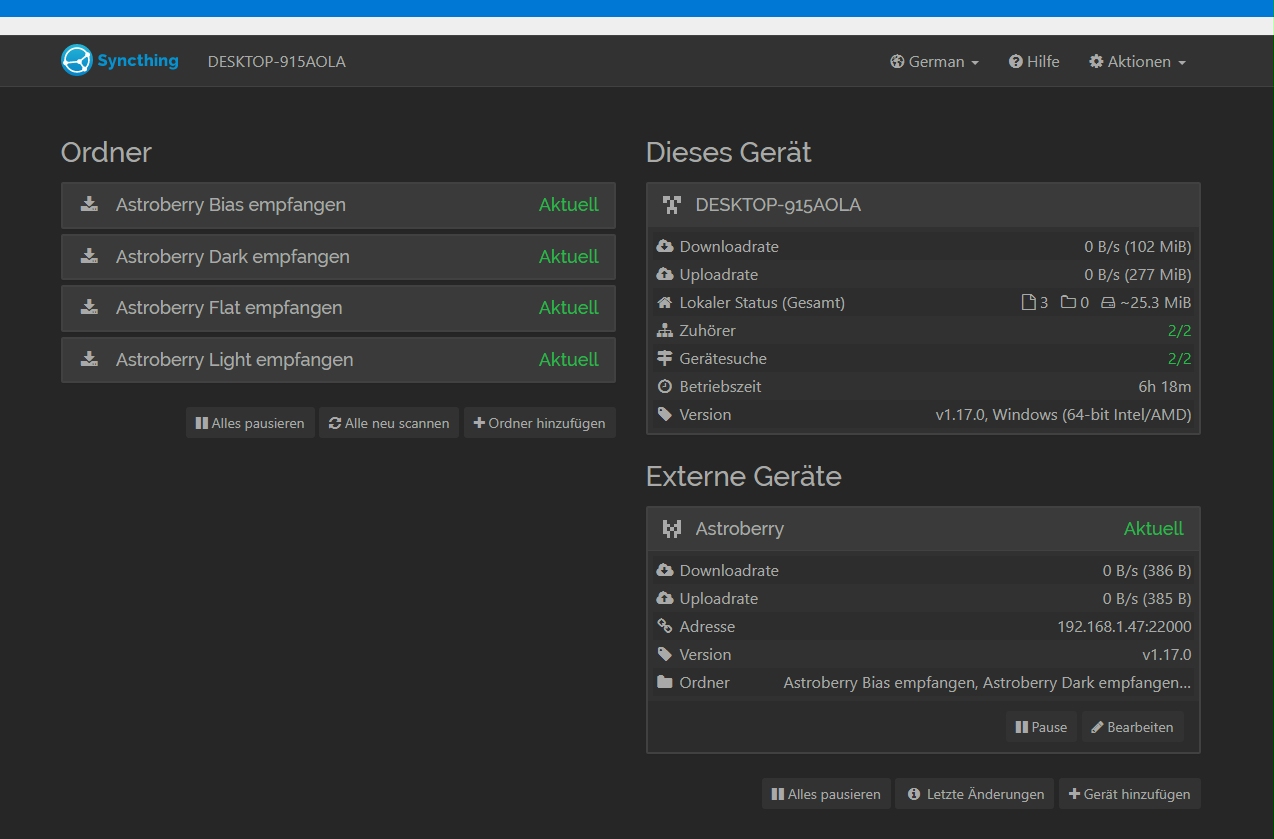1274x839 pixels.
Task: Click the Syncthing logo icon
Action: 76,60
